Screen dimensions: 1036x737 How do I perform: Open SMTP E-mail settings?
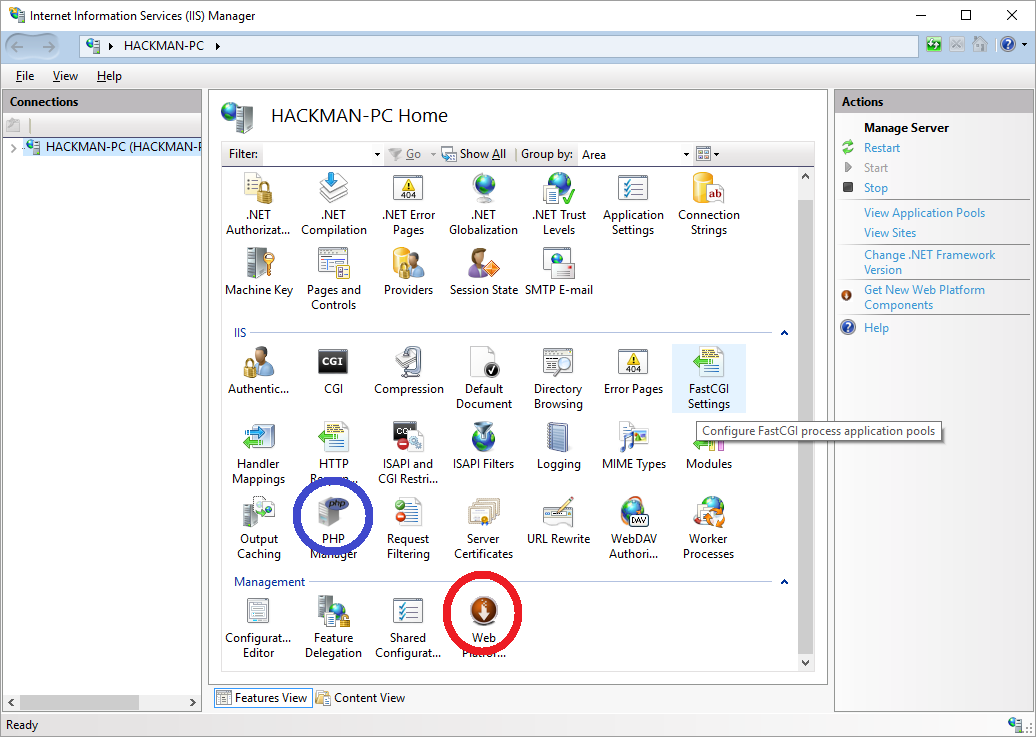[559, 272]
